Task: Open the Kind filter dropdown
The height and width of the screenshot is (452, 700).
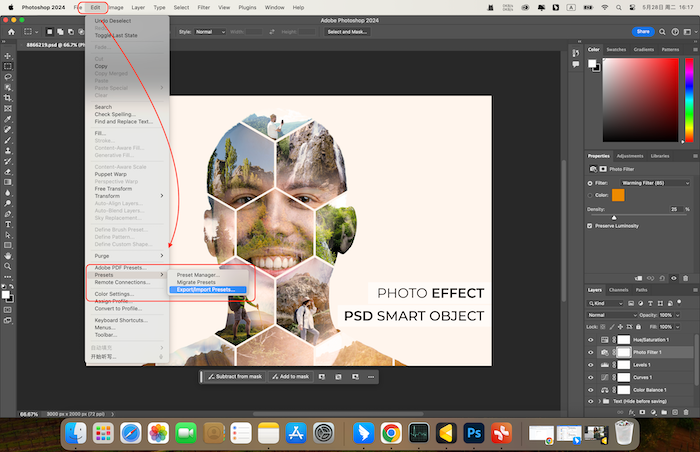Action: (x=605, y=303)
